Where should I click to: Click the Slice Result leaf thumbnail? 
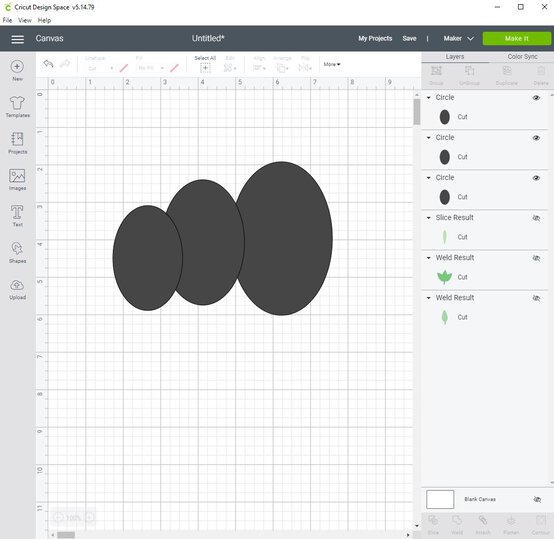(x=444, y=237)
